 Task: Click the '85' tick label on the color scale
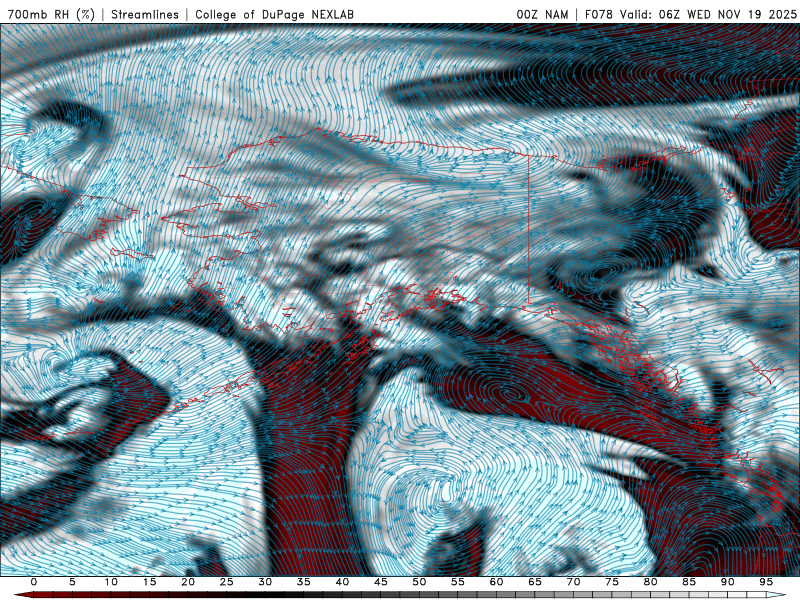click(x=689, y=582)
